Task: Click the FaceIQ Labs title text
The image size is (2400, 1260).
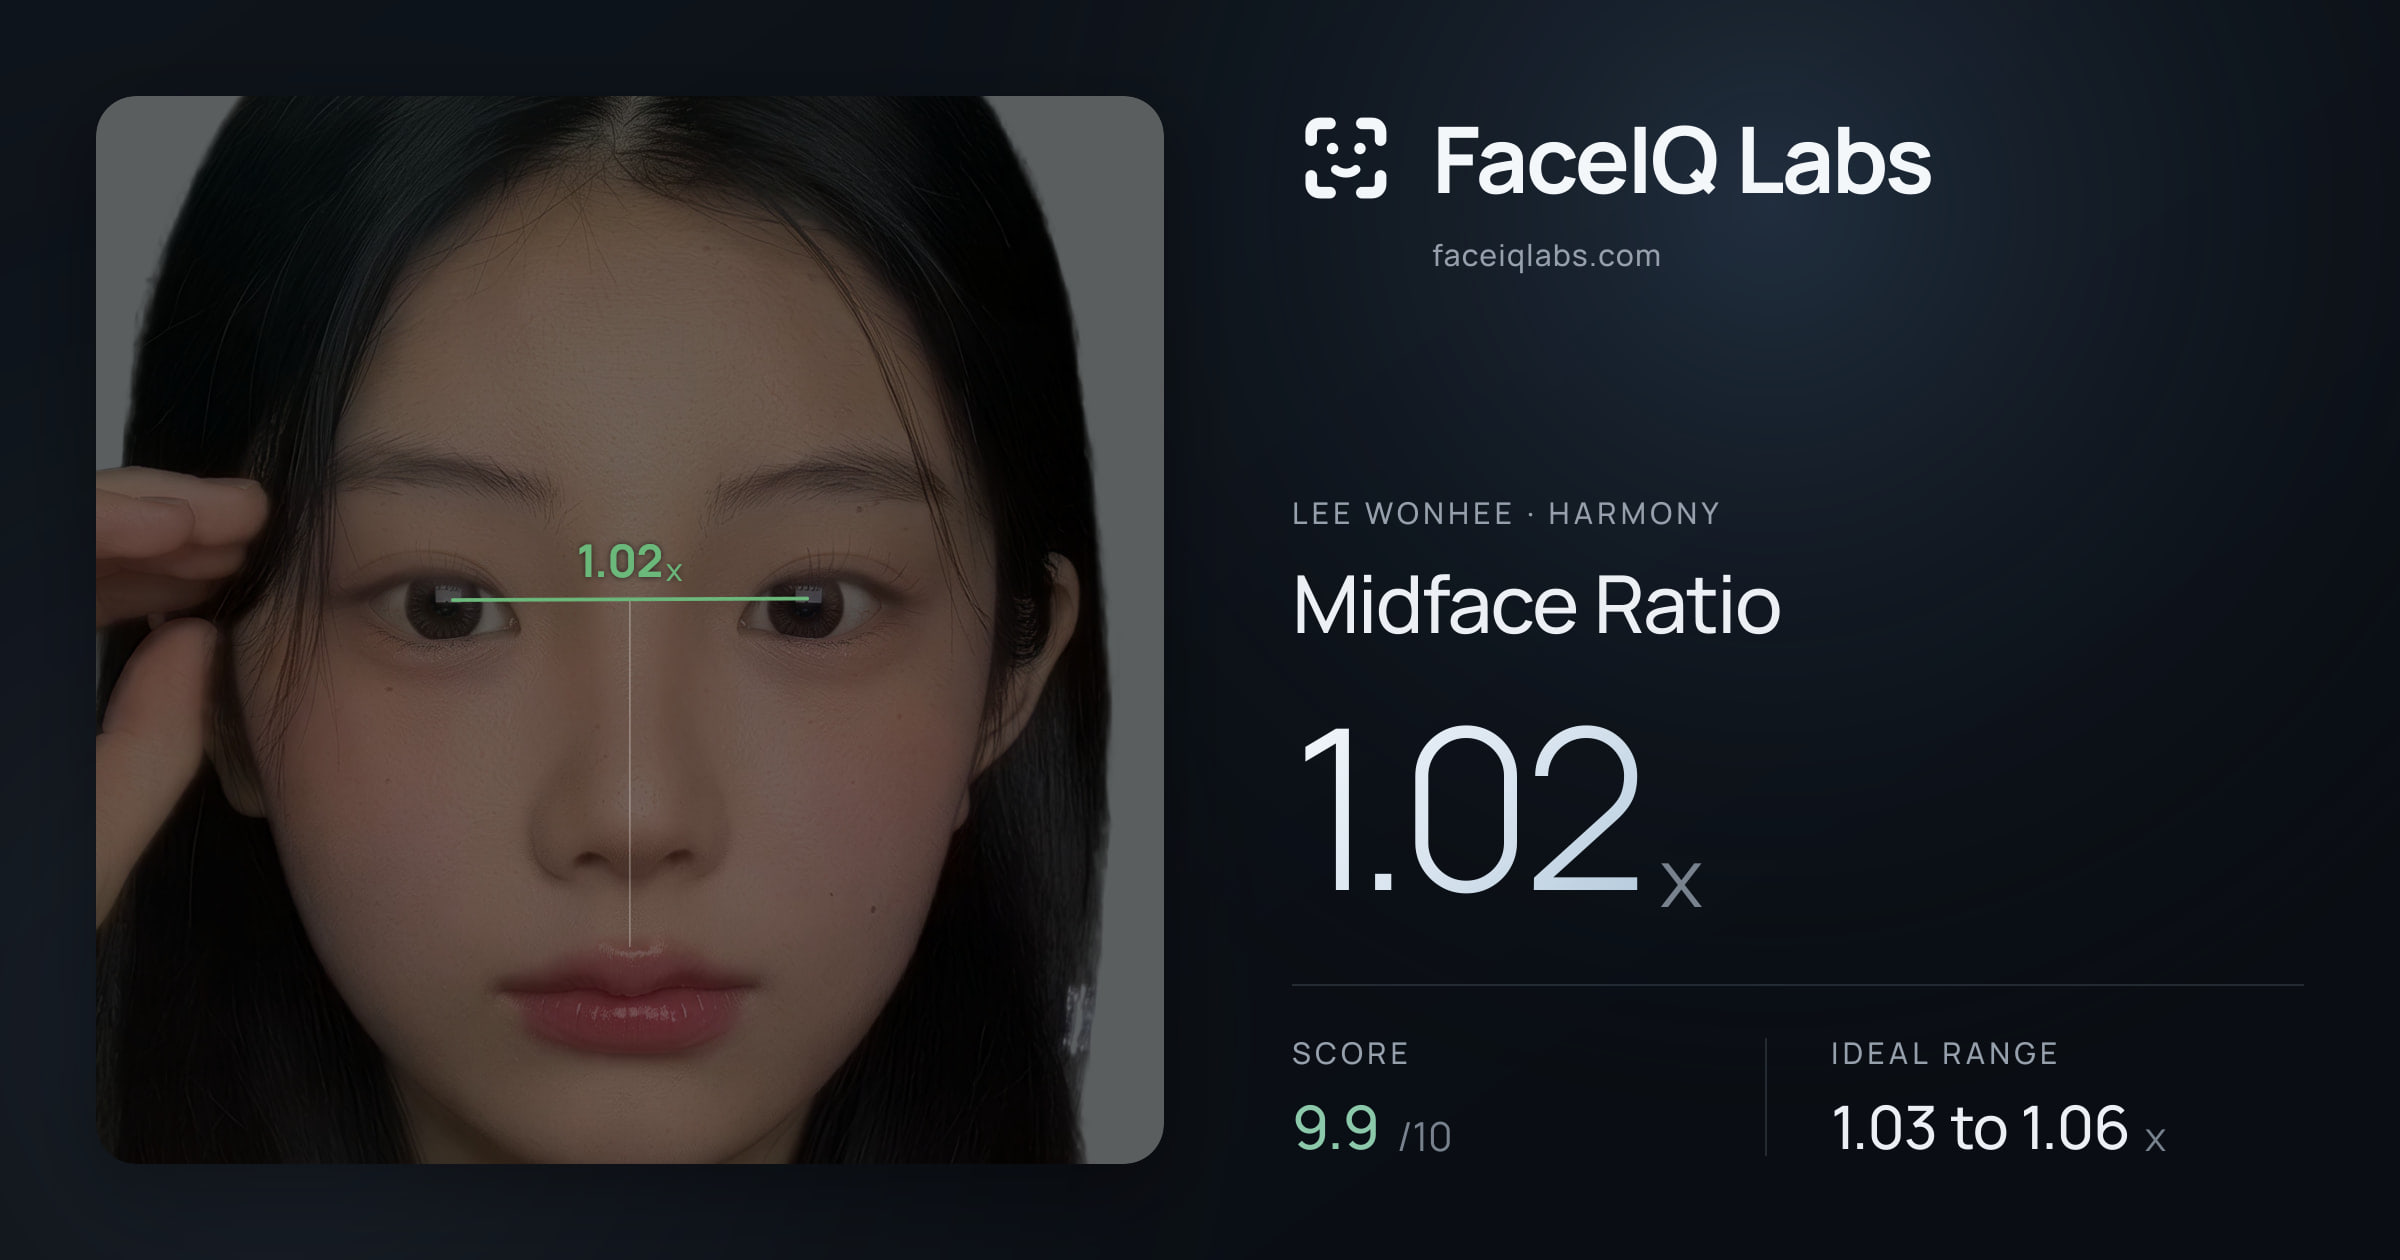Action: coord(1682,161)
